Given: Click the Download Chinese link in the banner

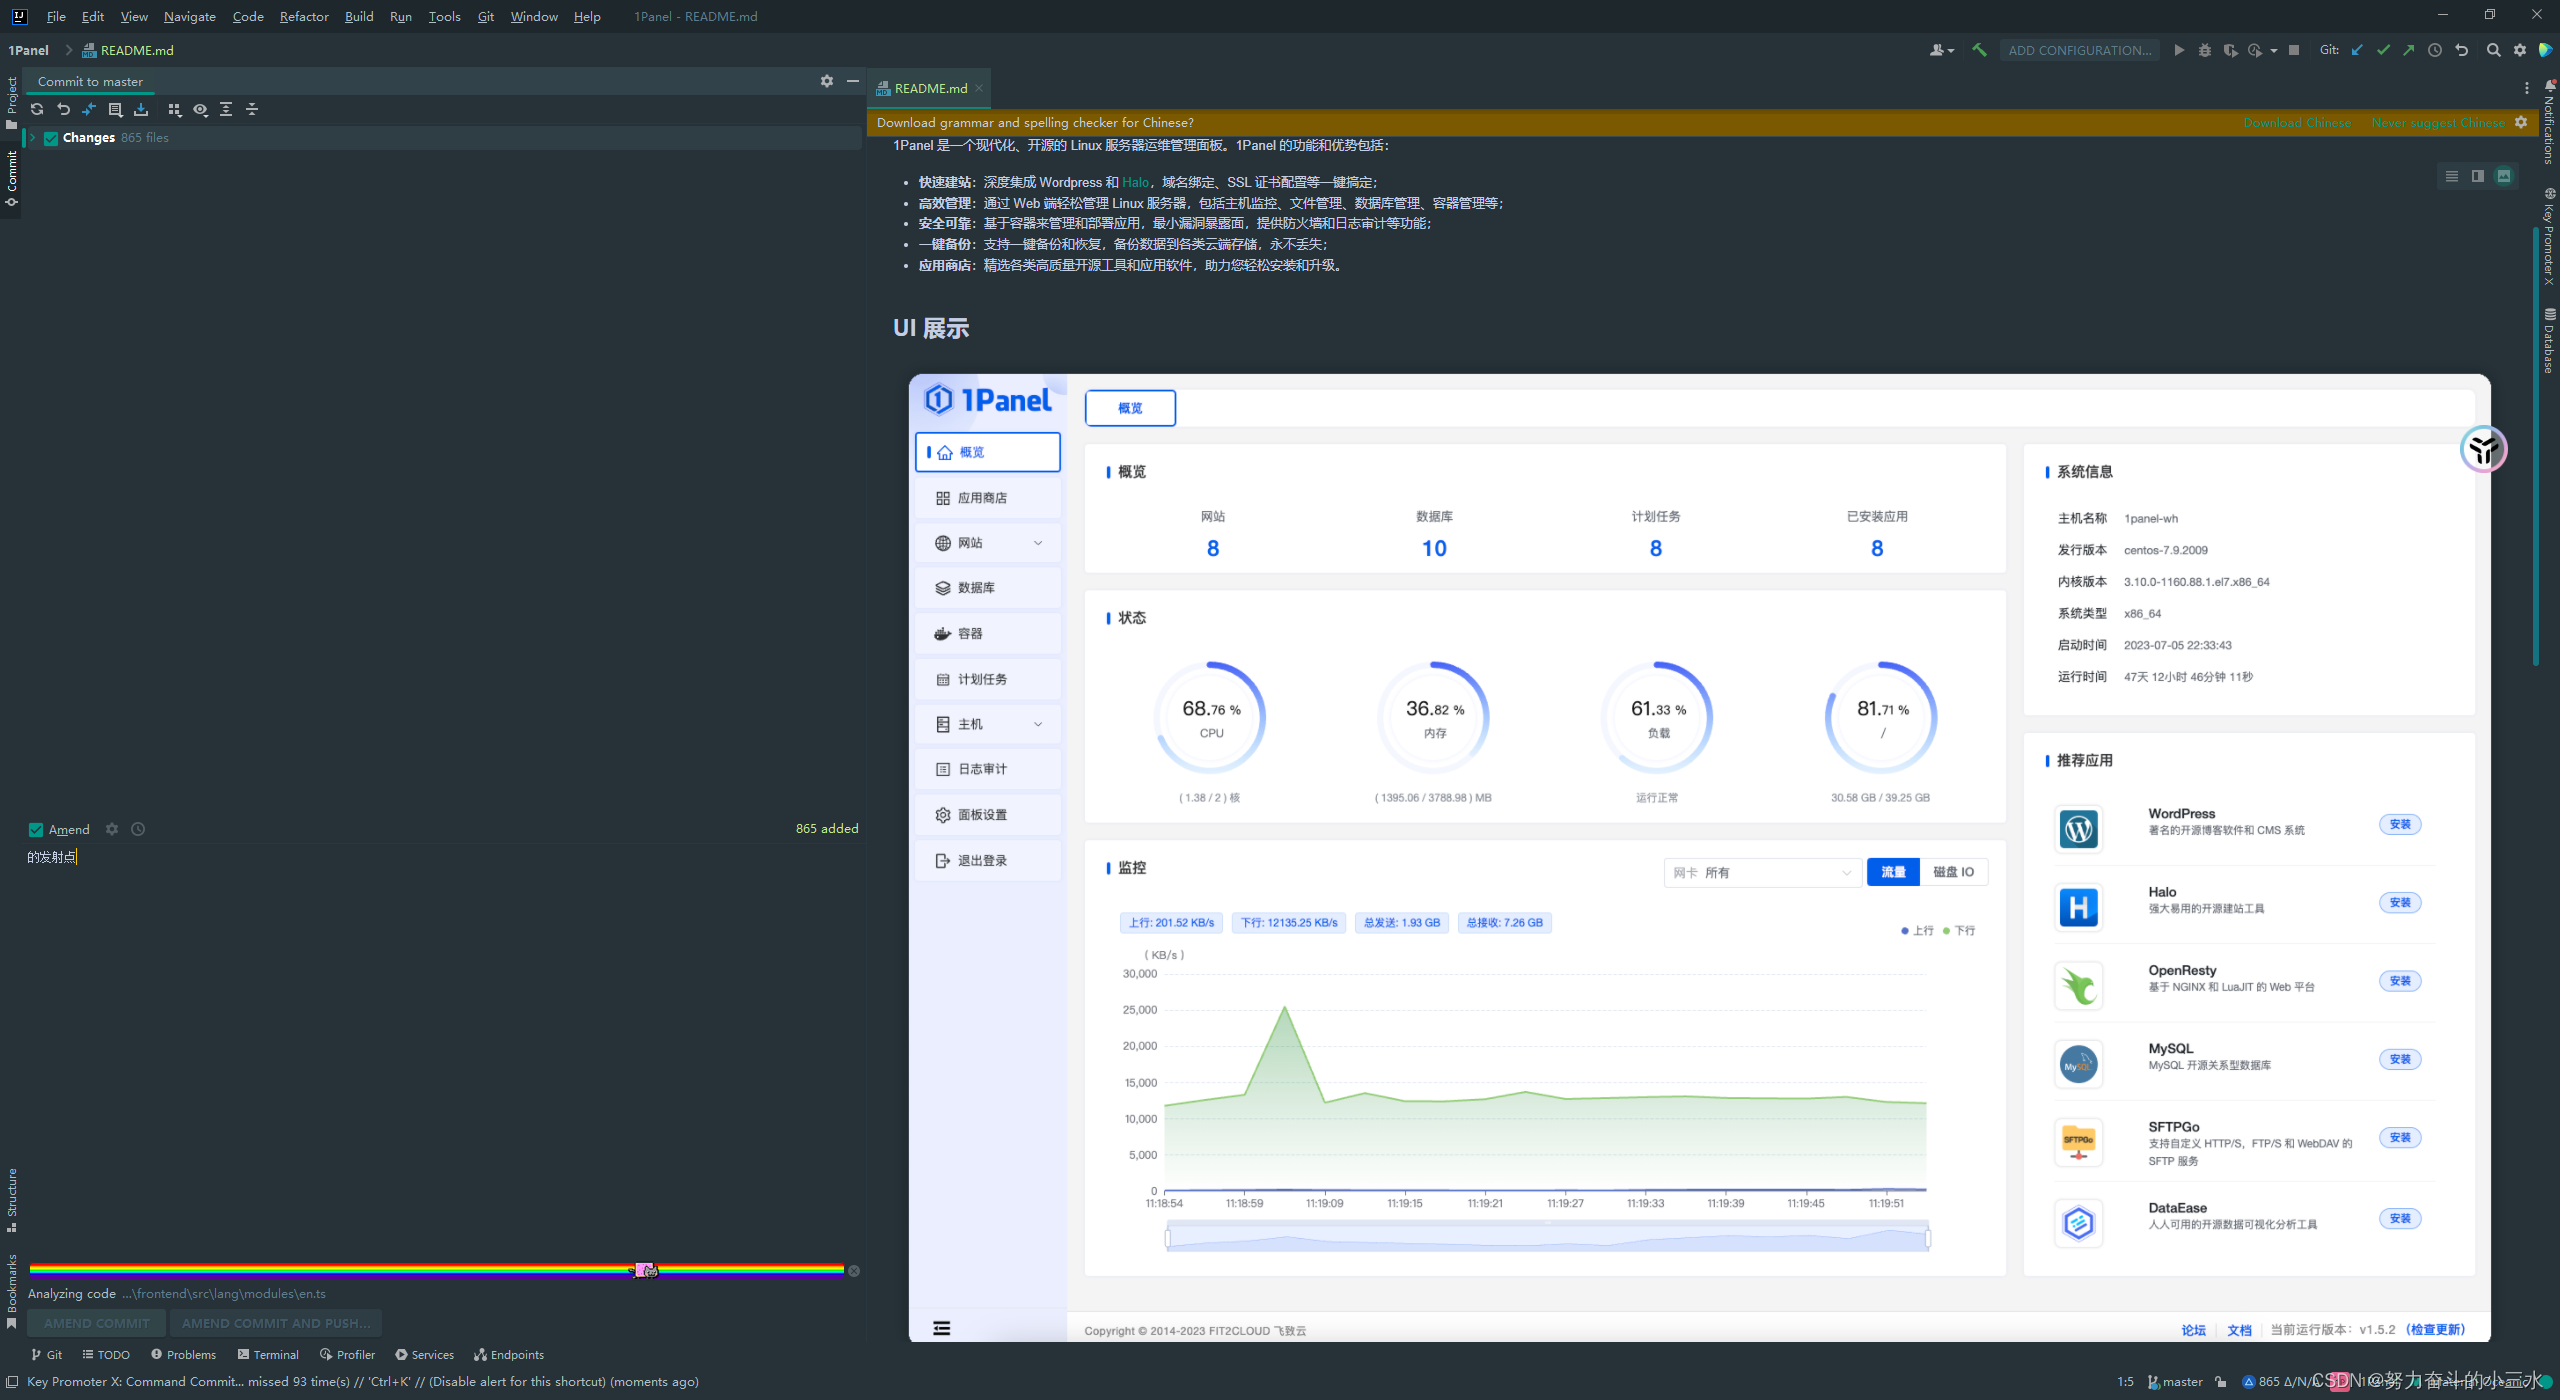Looking at the screenshot, I should pyautogui.click(x=2297, y=122).
